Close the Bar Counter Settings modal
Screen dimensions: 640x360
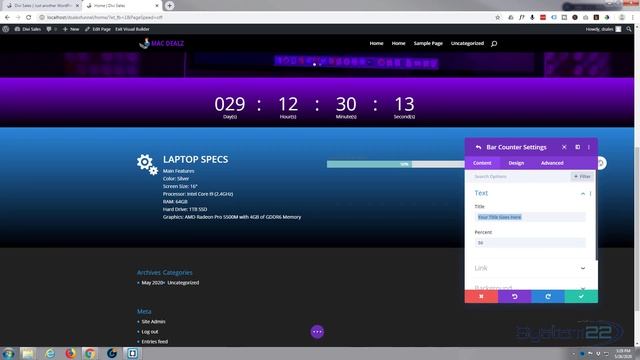[x=564, y=147]
